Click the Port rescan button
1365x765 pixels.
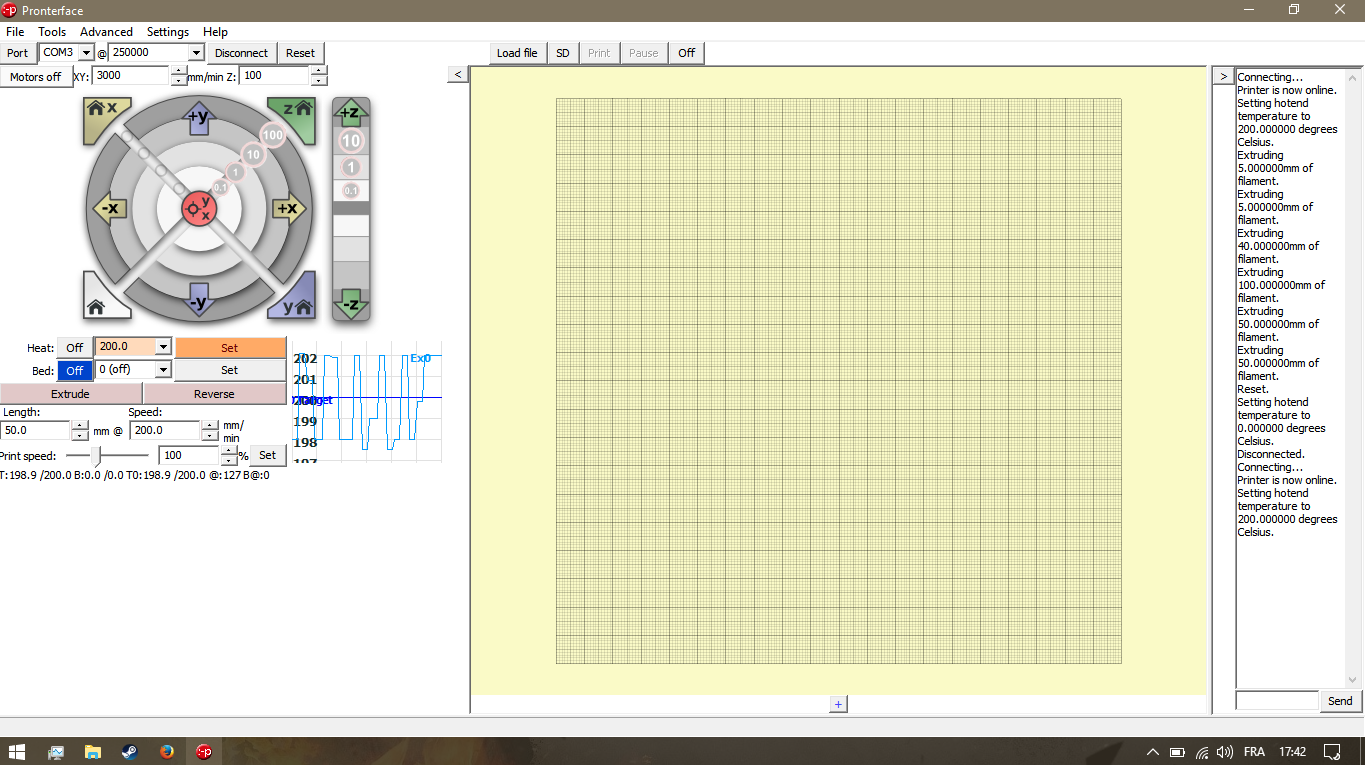tap(18, 53)
